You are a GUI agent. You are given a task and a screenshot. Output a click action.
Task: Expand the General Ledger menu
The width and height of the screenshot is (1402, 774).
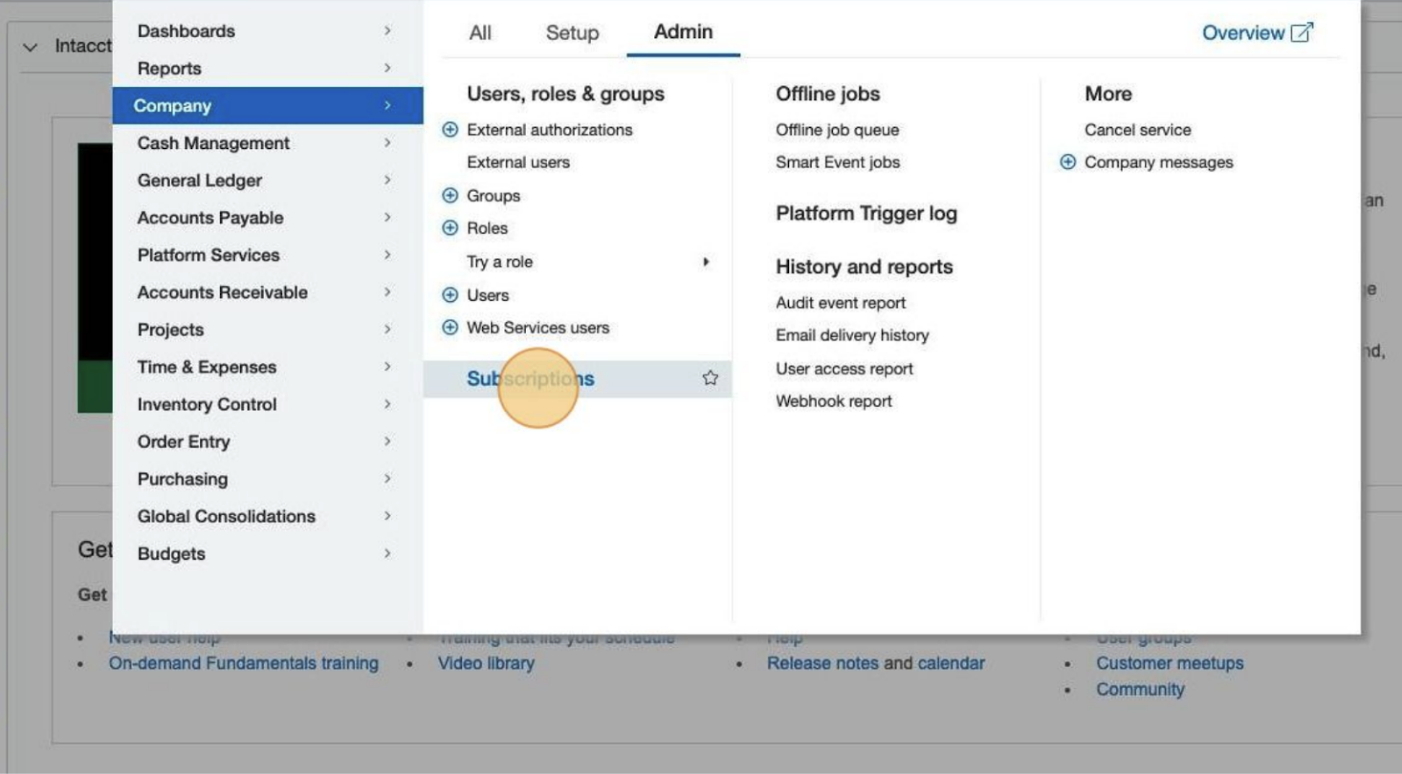[x=200, y=181]
